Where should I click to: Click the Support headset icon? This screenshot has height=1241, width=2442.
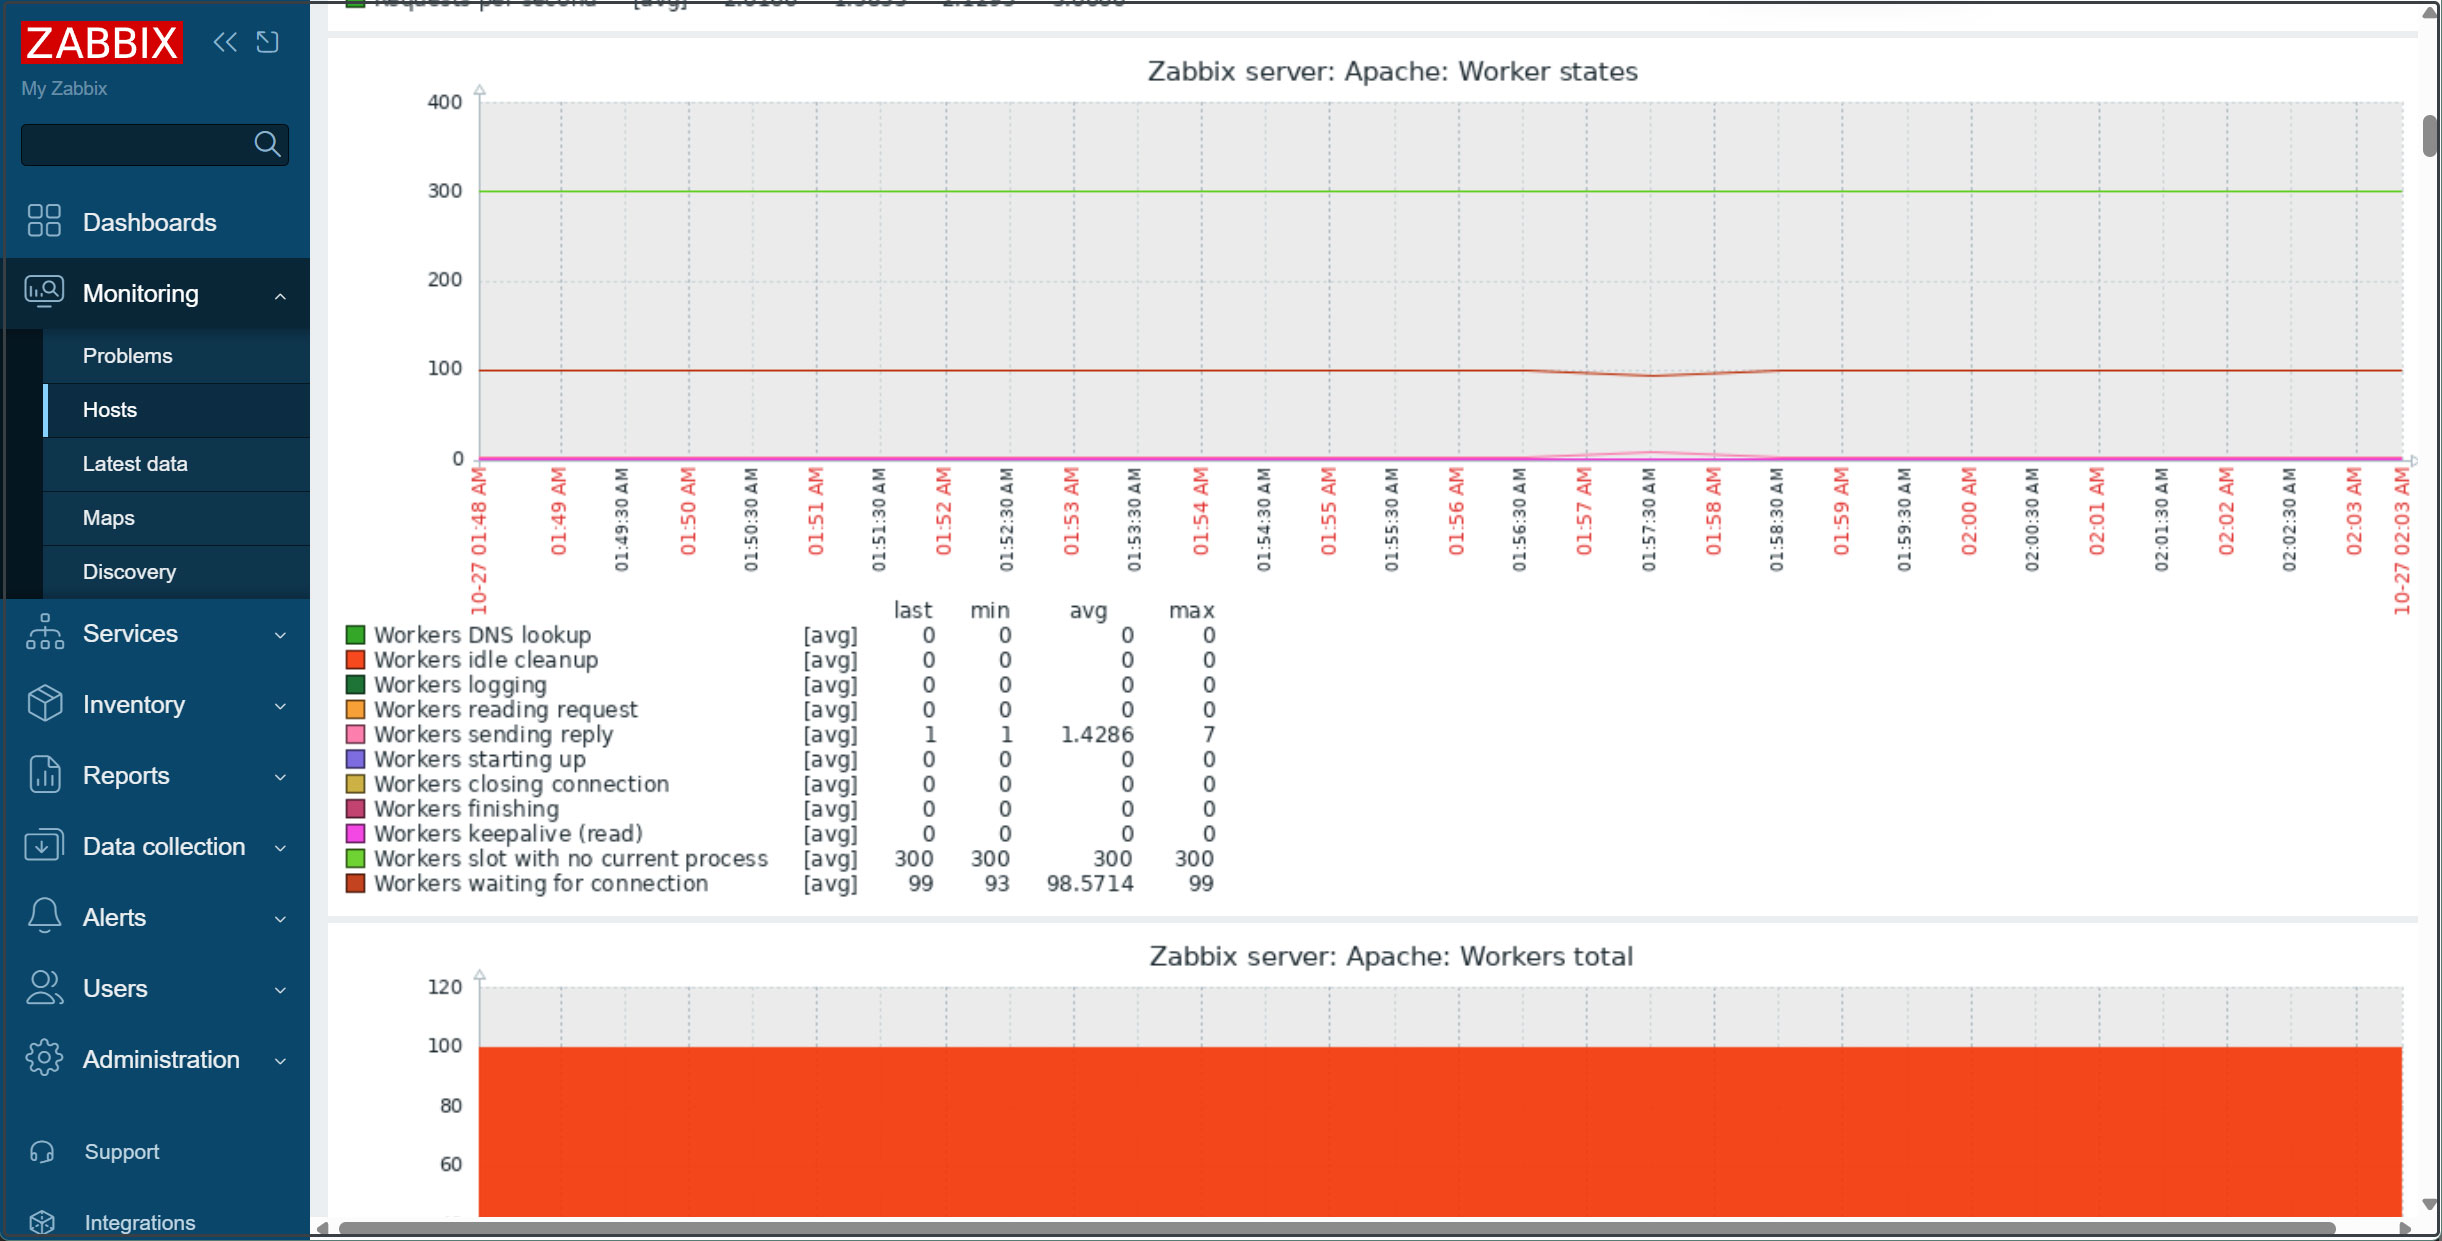pyautogui.click(x=42, y=1151)
